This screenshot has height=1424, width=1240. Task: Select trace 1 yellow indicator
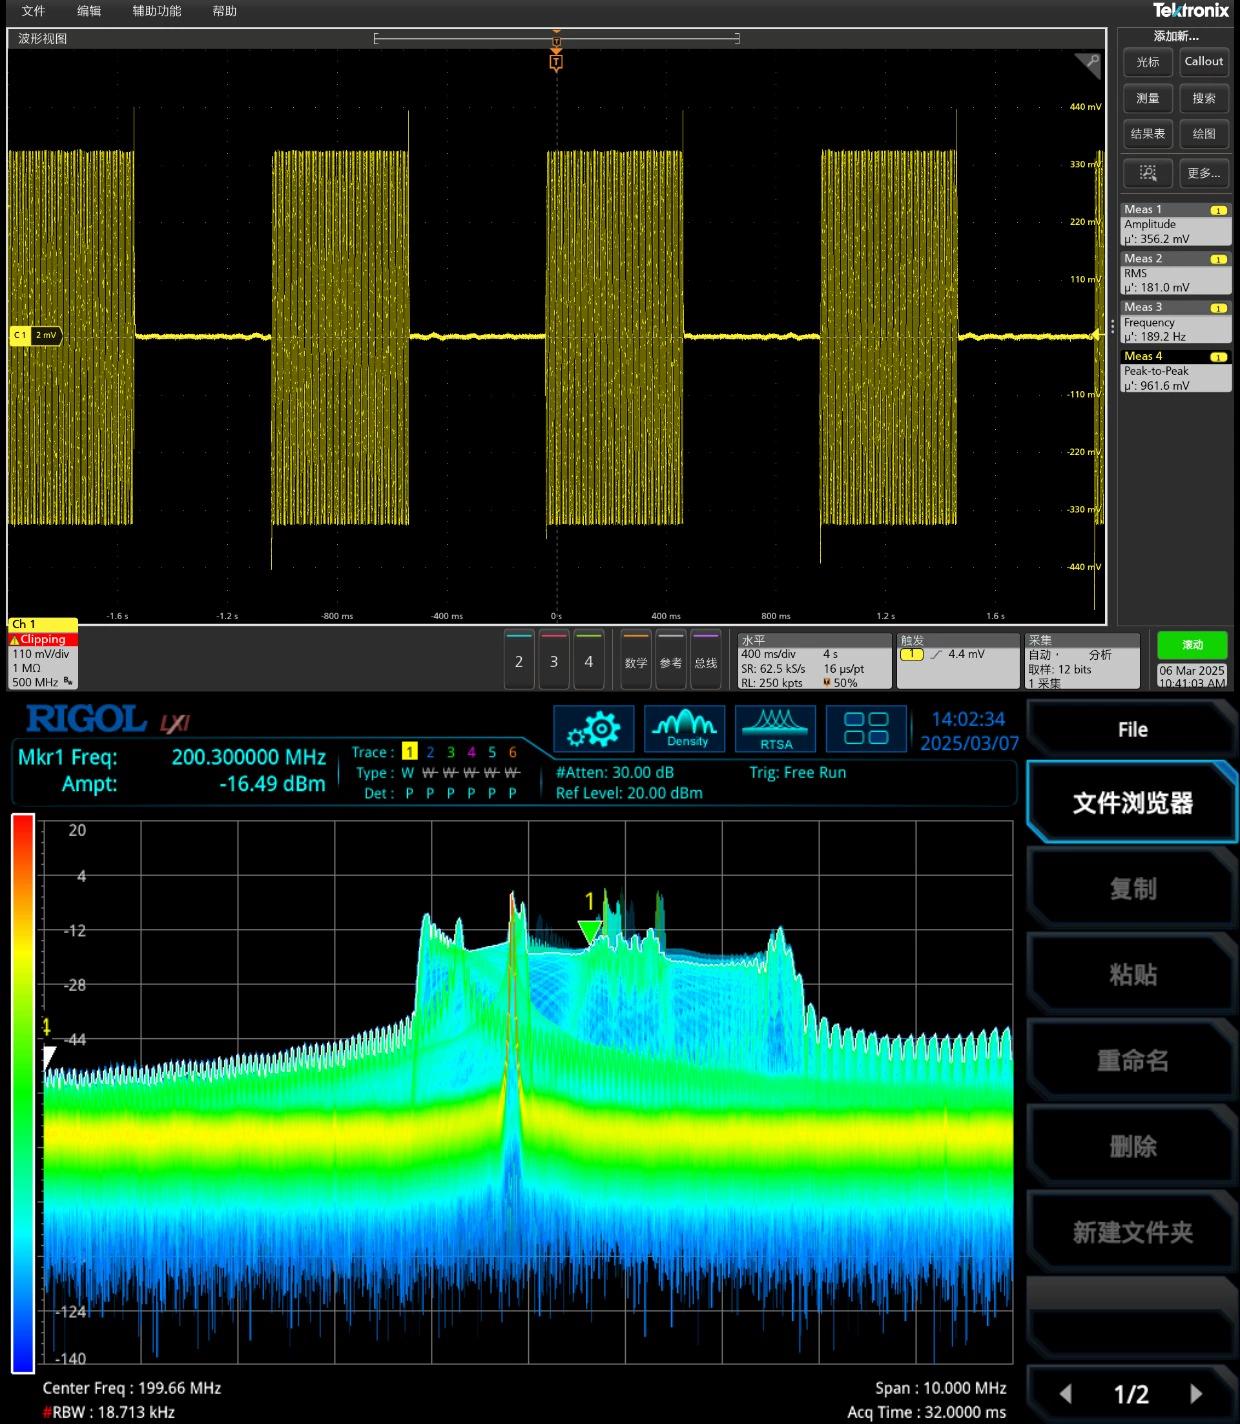click(409, 752)
